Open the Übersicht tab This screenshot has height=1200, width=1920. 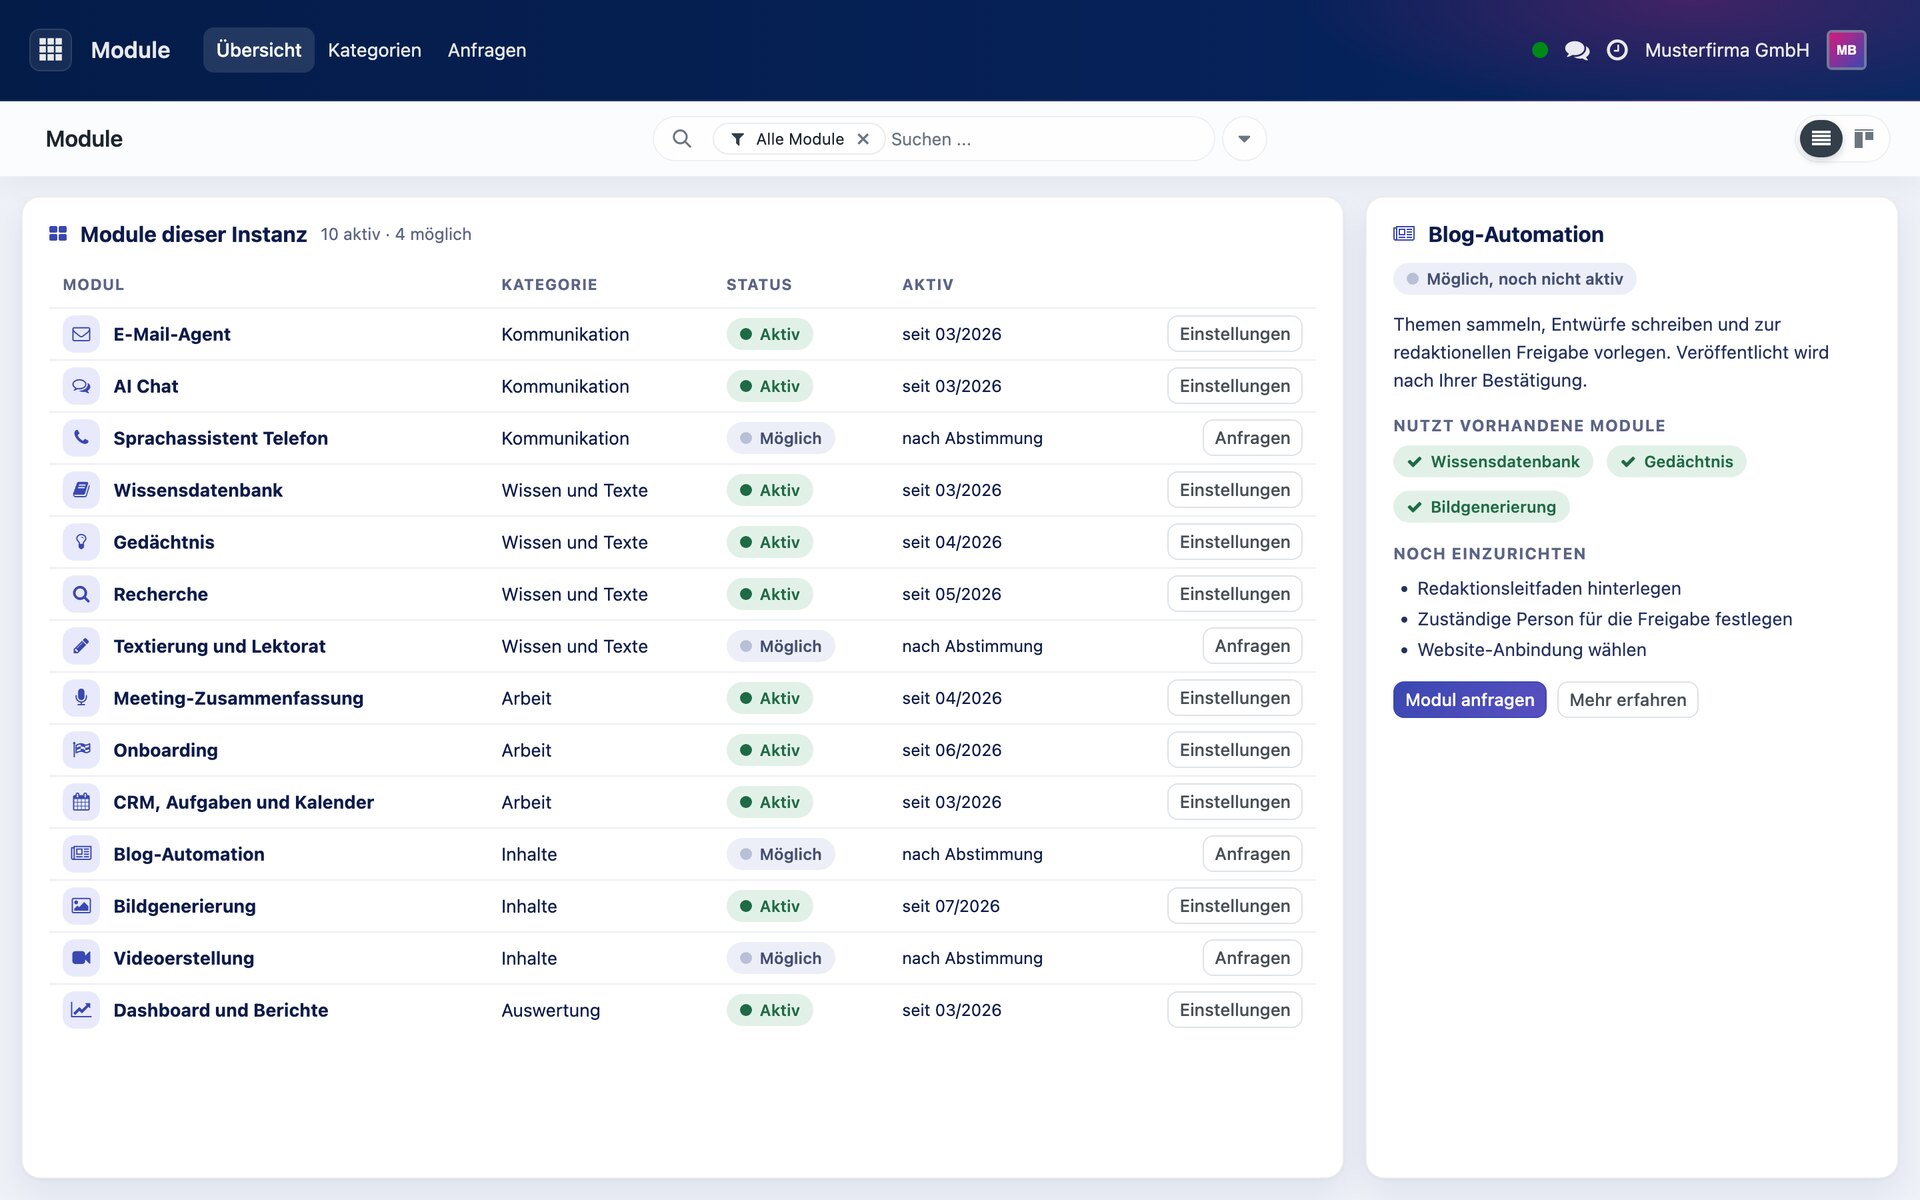[x=258, y=50]
